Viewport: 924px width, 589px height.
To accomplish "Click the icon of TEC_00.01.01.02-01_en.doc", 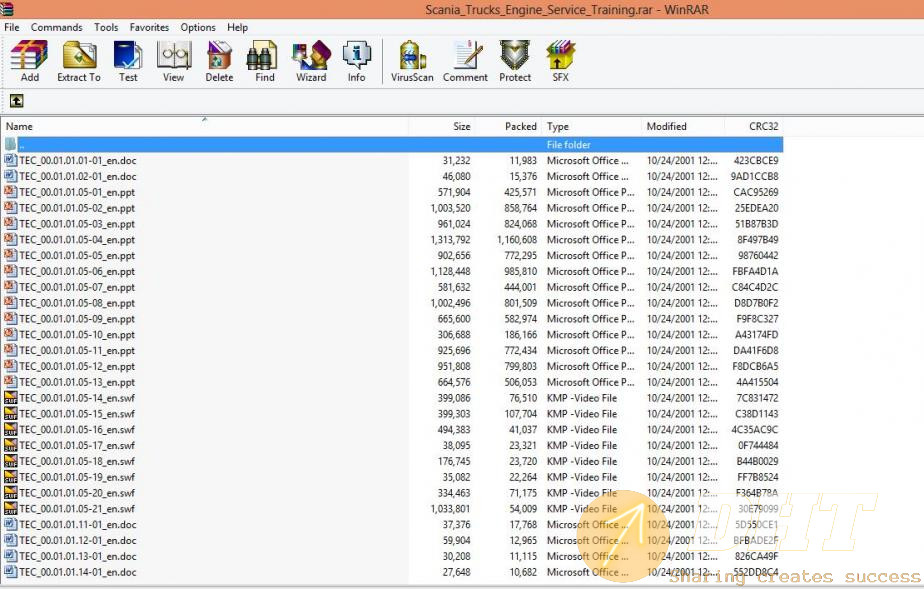I will [x=11, y=176].
